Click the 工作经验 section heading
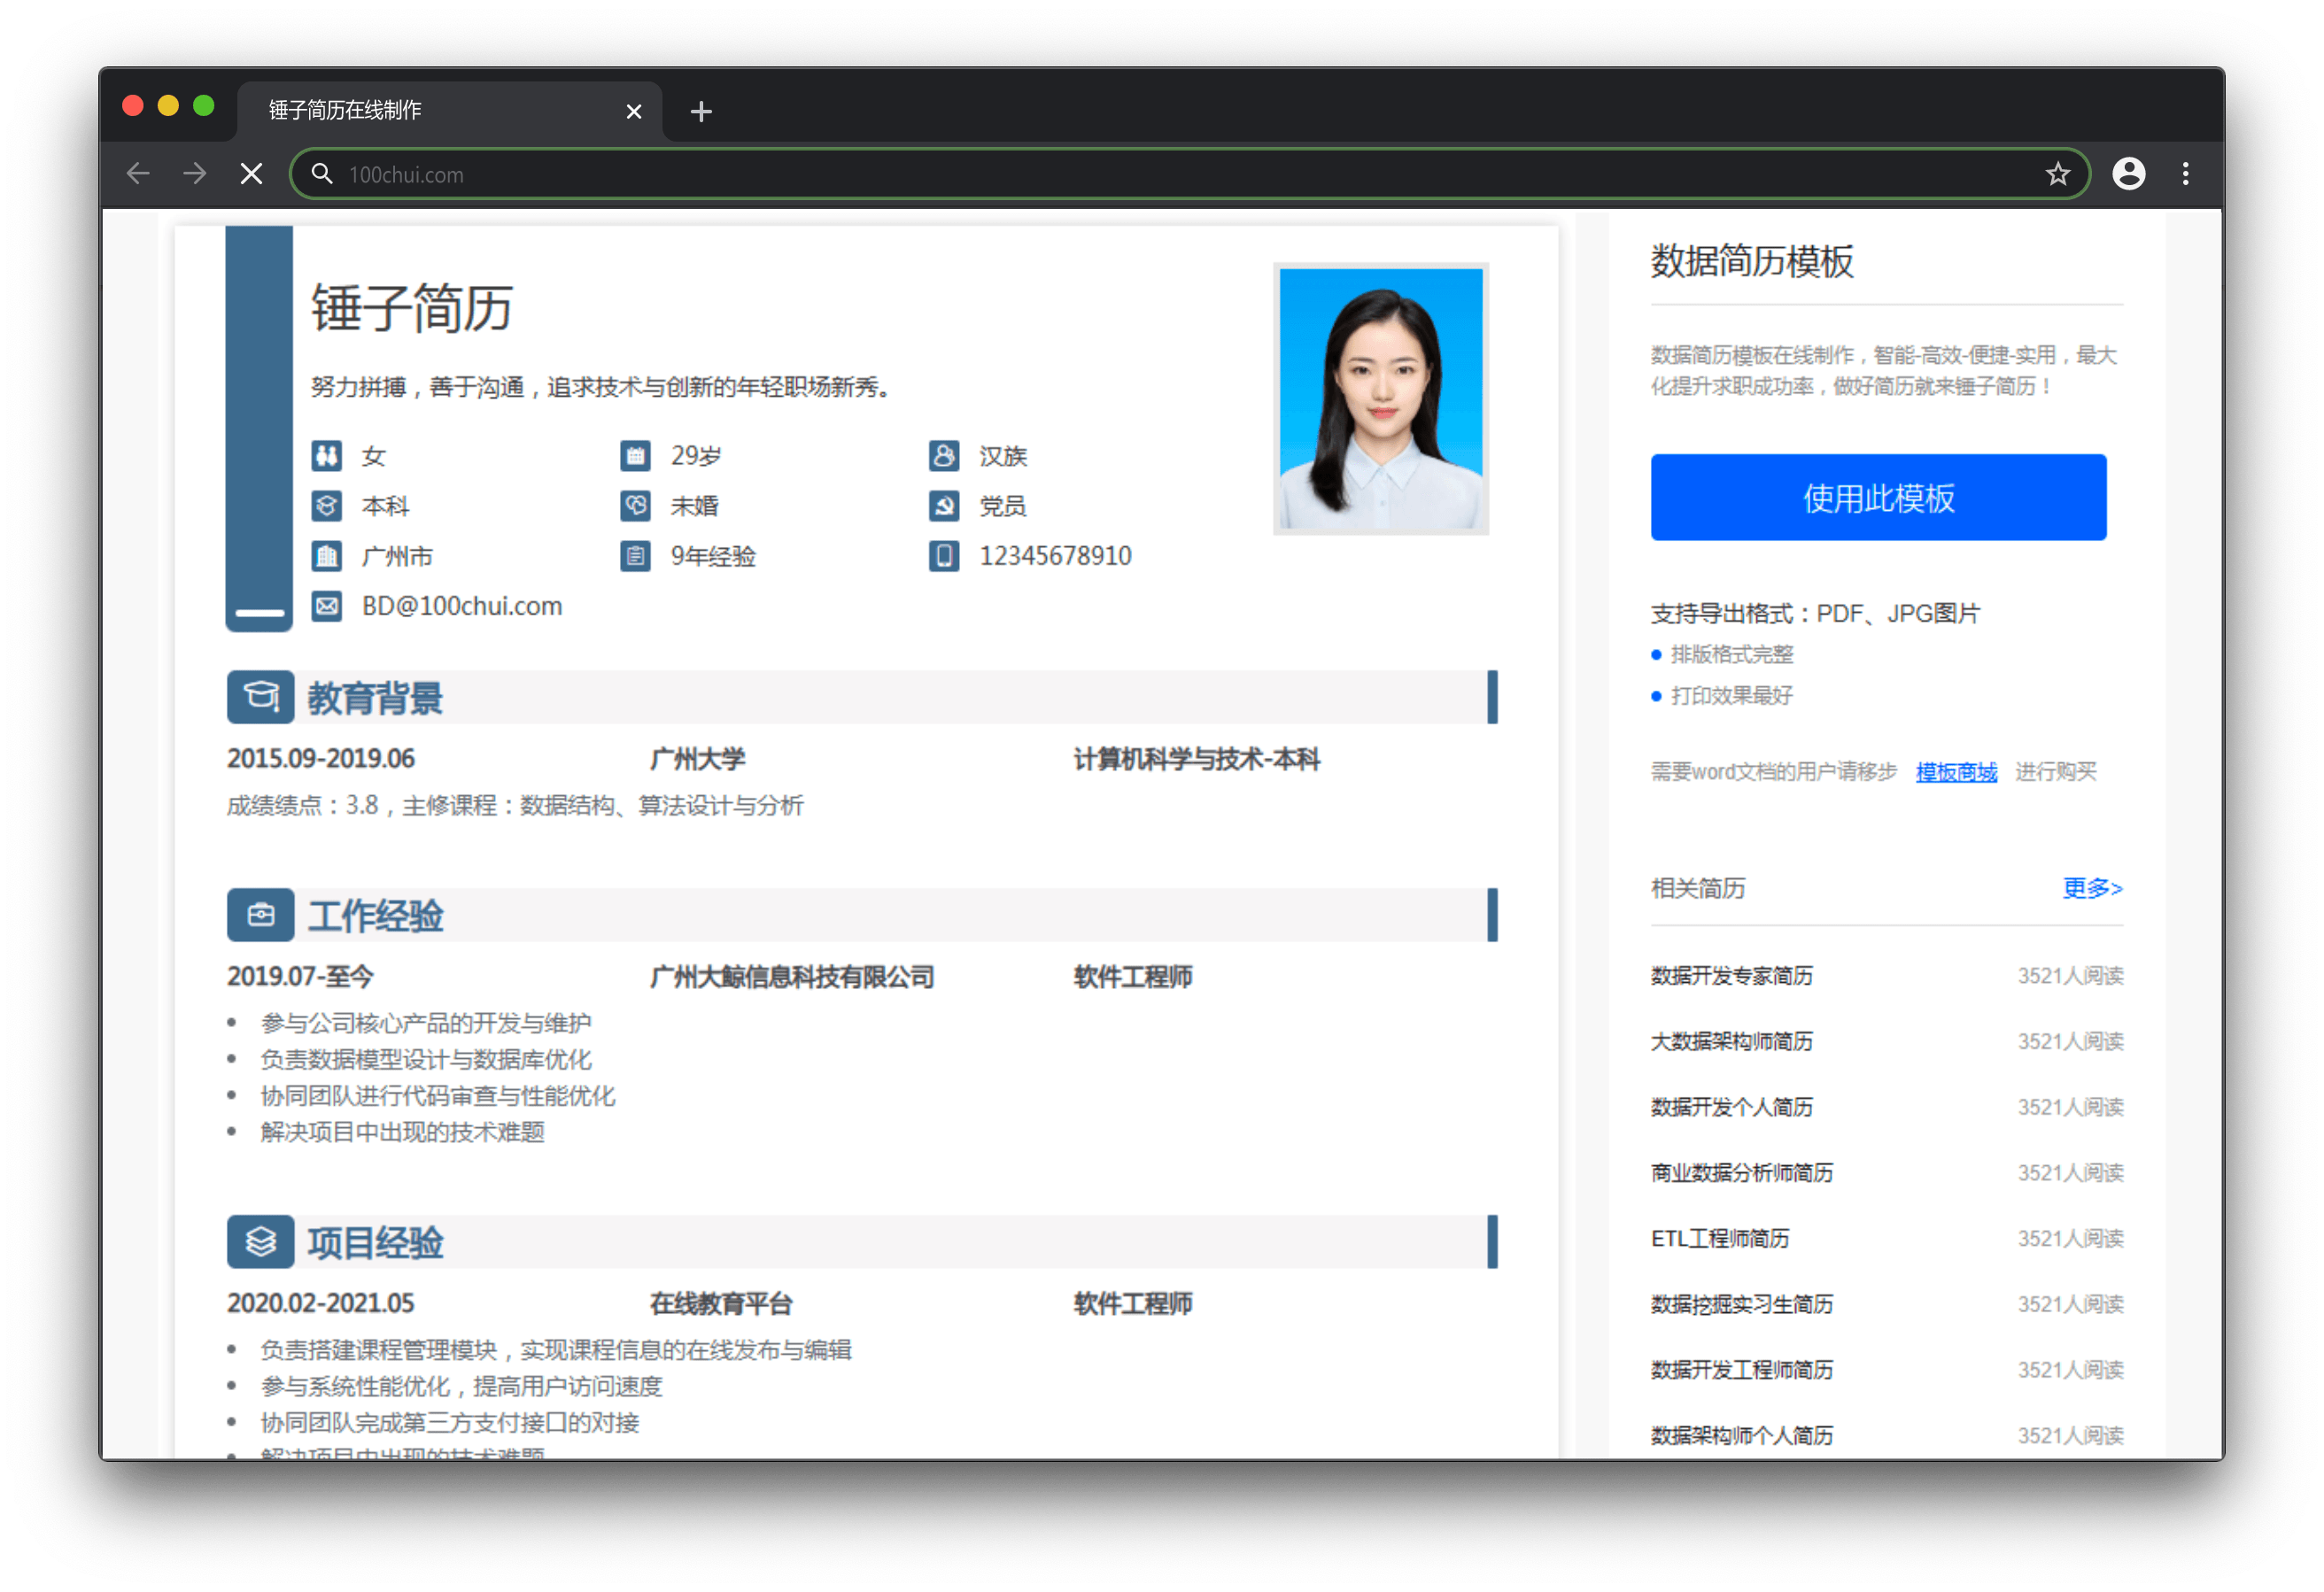 (x=375, y=916)
